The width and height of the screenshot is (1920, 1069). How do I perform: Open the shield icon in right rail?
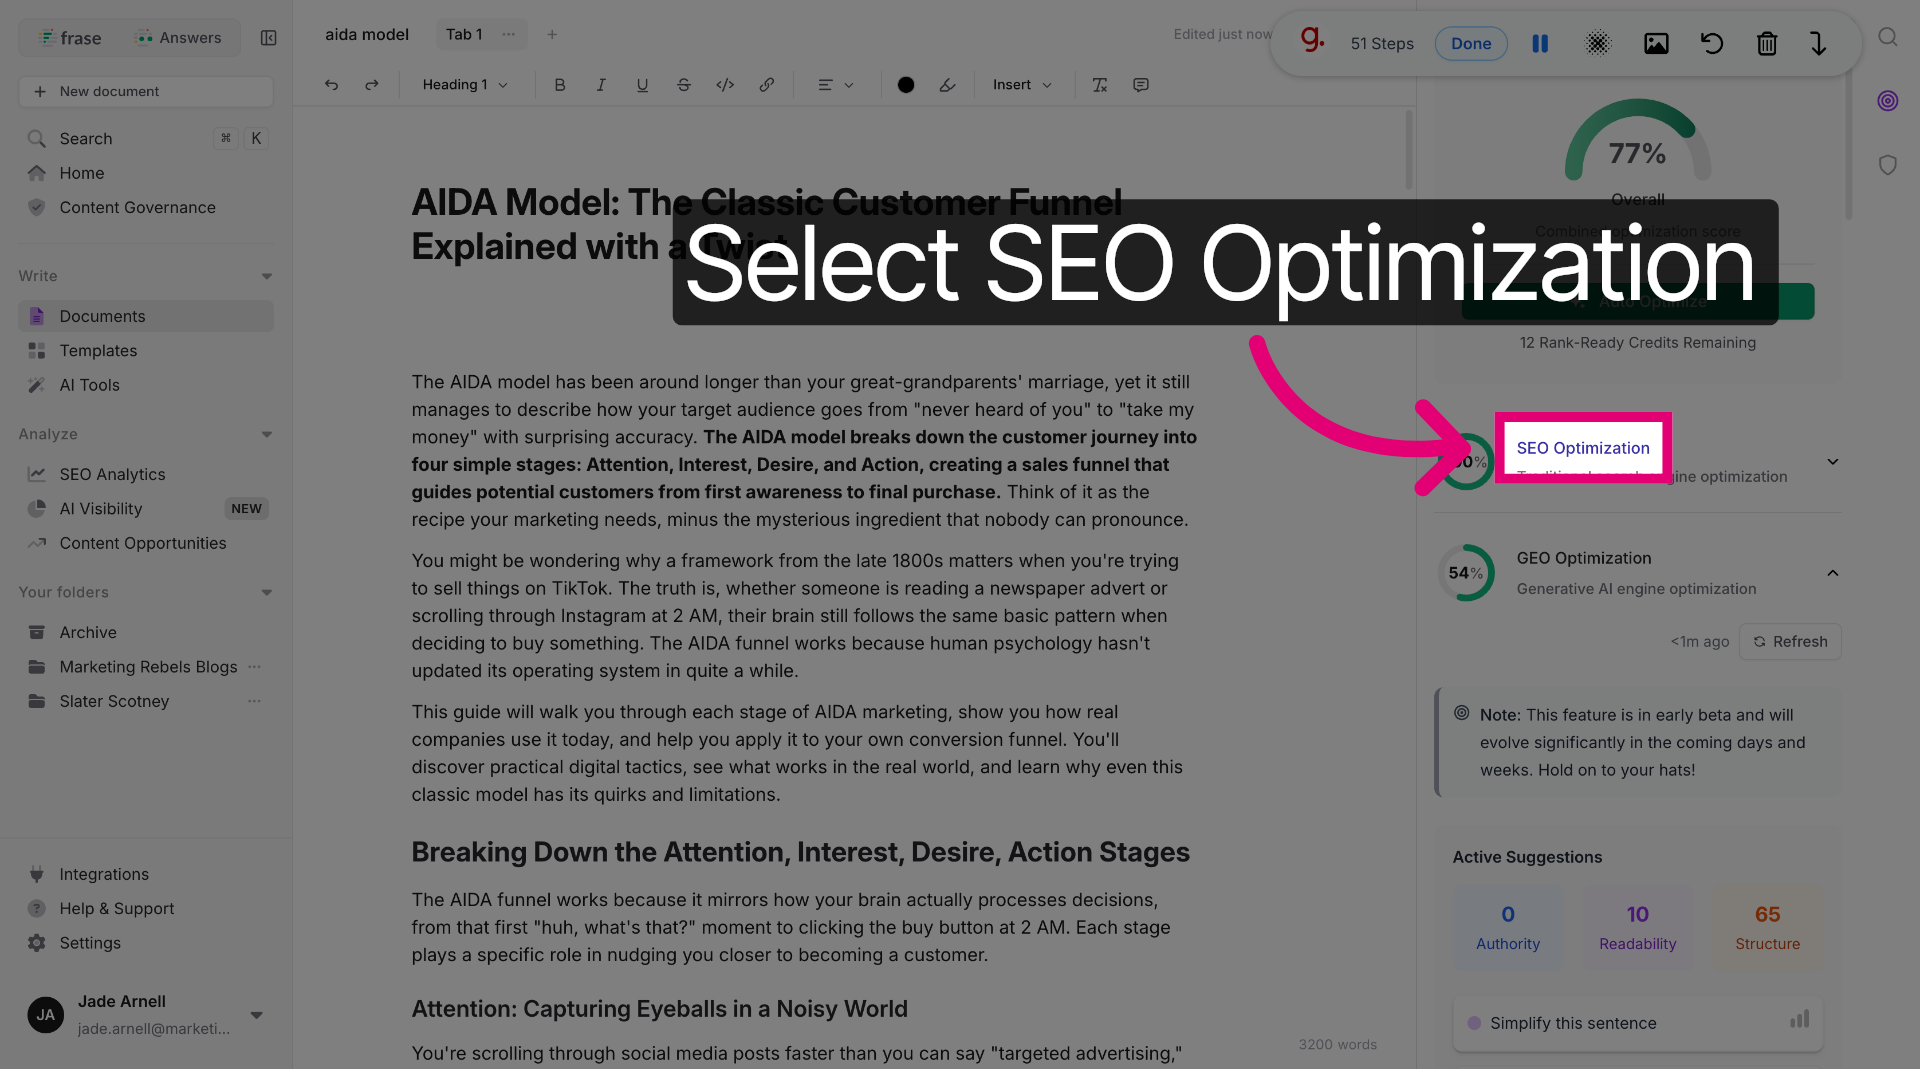point(1888,165)
